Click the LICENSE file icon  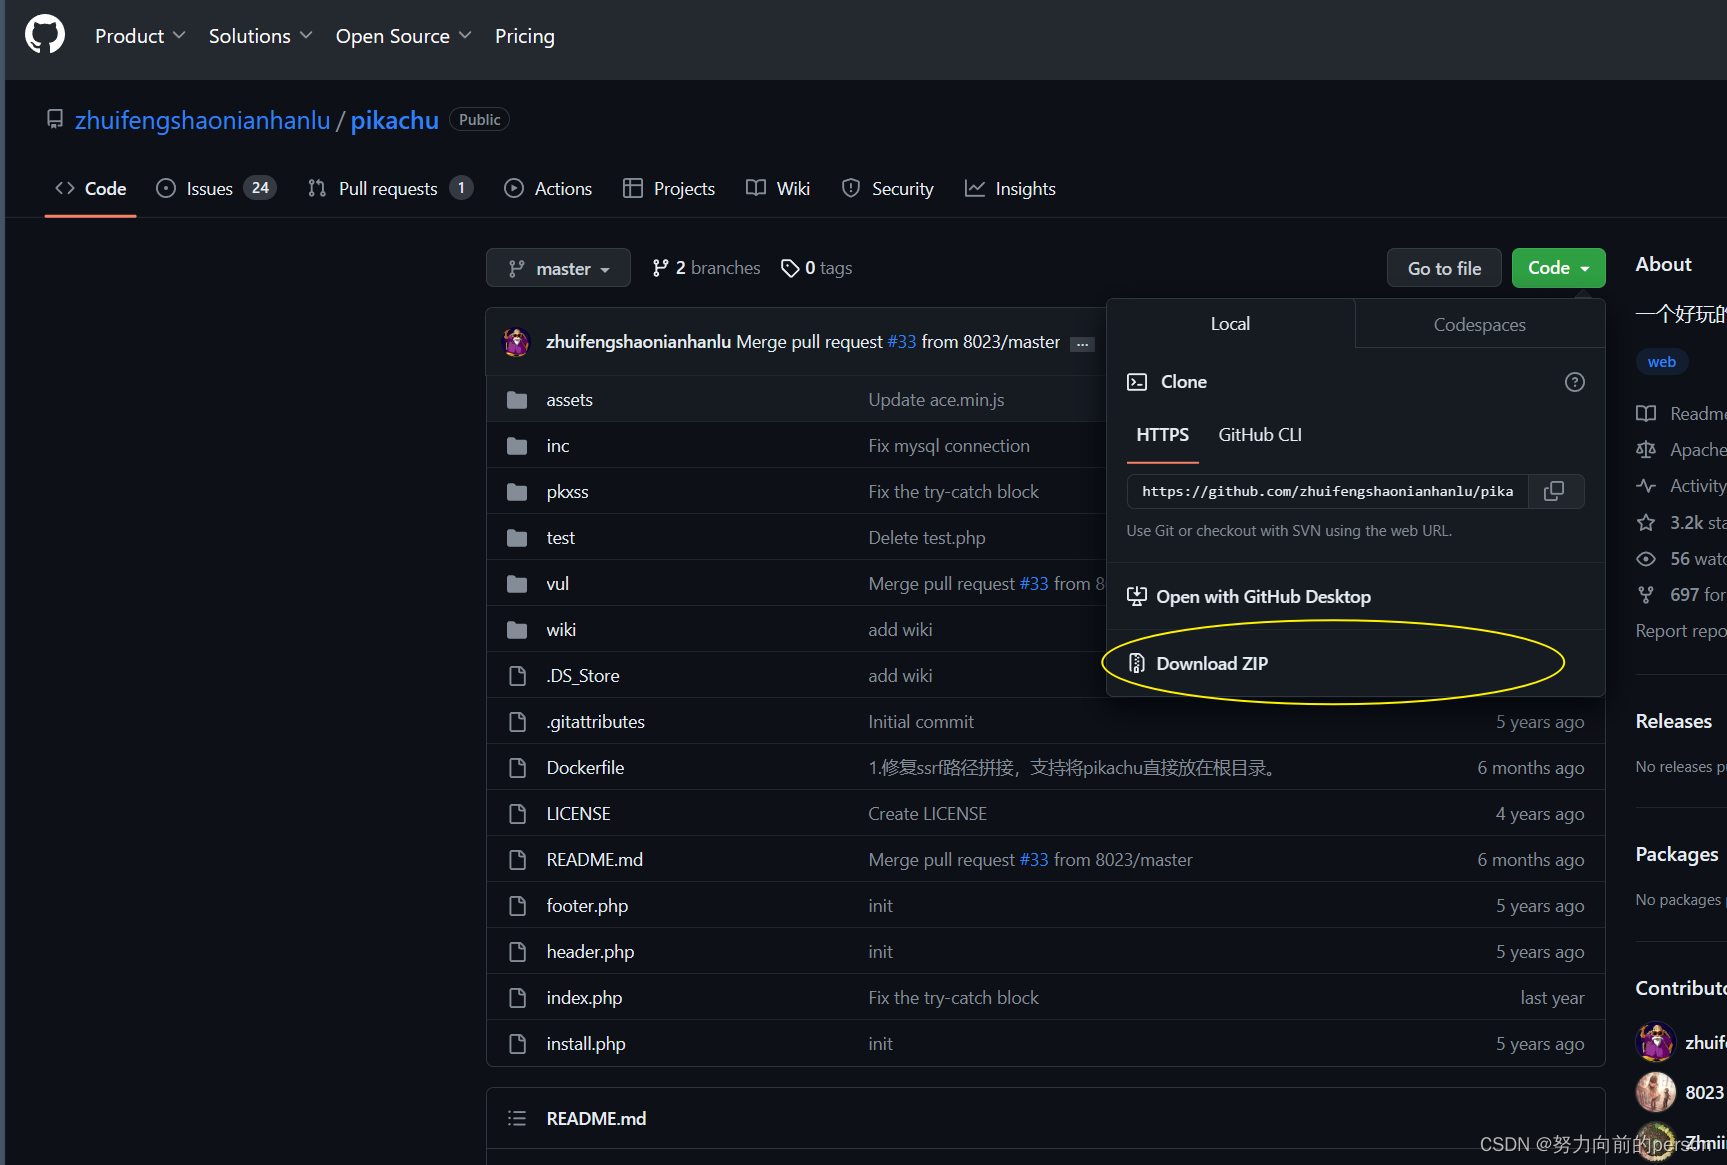tap(517, 814)
